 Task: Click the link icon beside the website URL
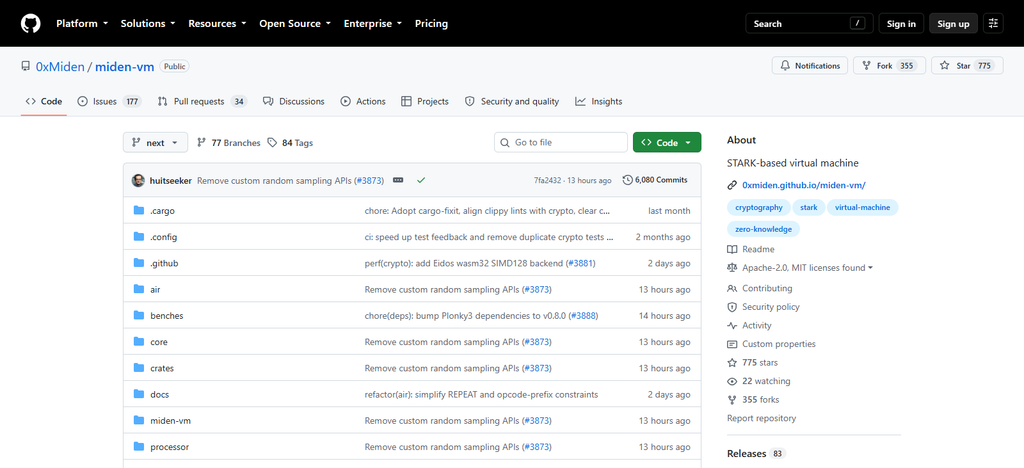click(731, 185)
